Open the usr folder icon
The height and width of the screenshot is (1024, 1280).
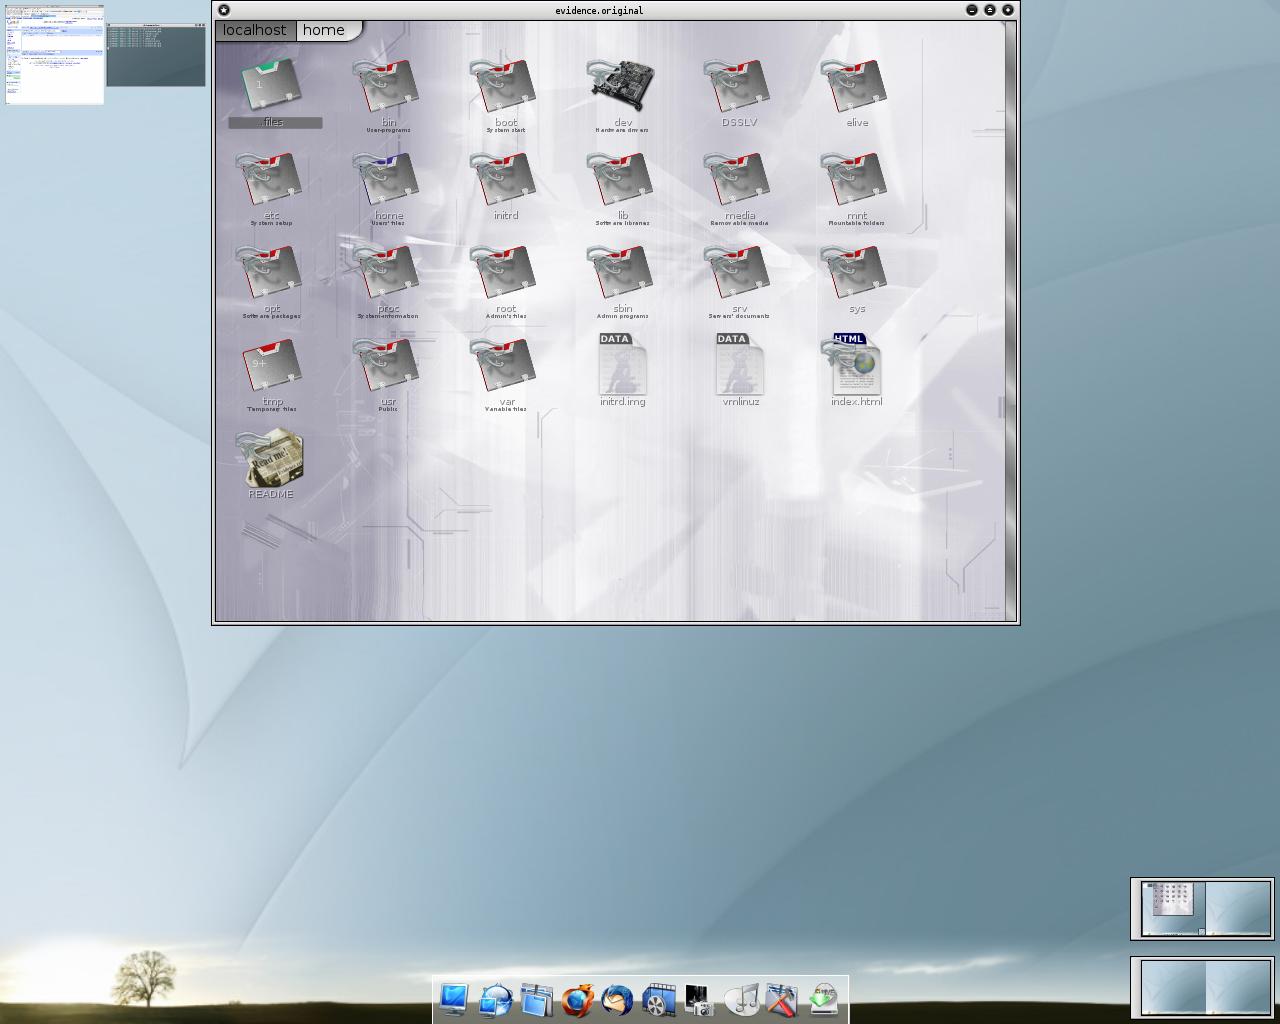coord(386,366)
